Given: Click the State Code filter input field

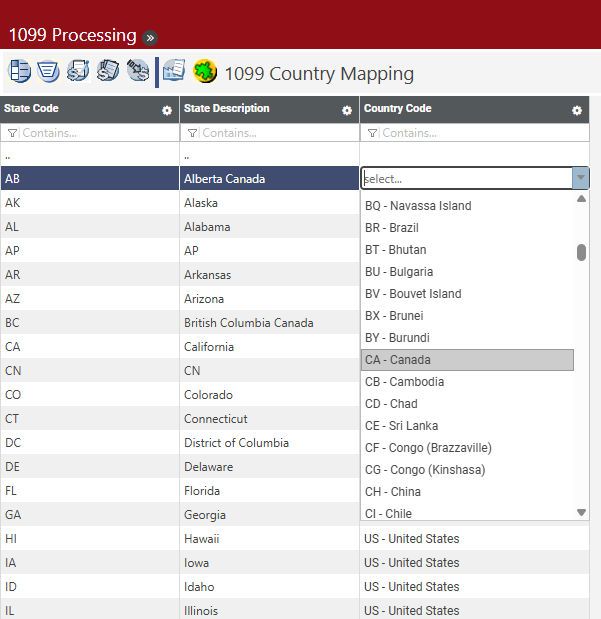Looking at the screenshot, I should pyautogui.click(x=95, y=133).
